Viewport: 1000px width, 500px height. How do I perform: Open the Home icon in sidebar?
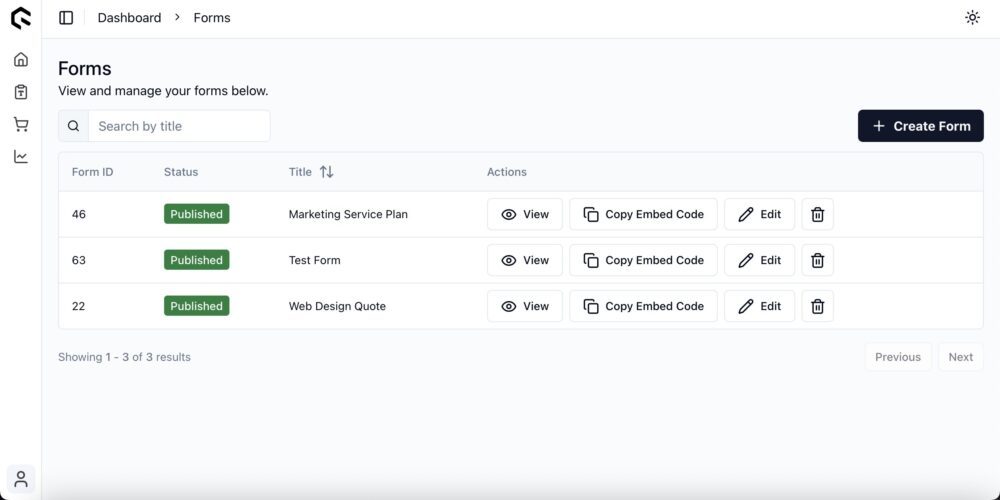21,59
